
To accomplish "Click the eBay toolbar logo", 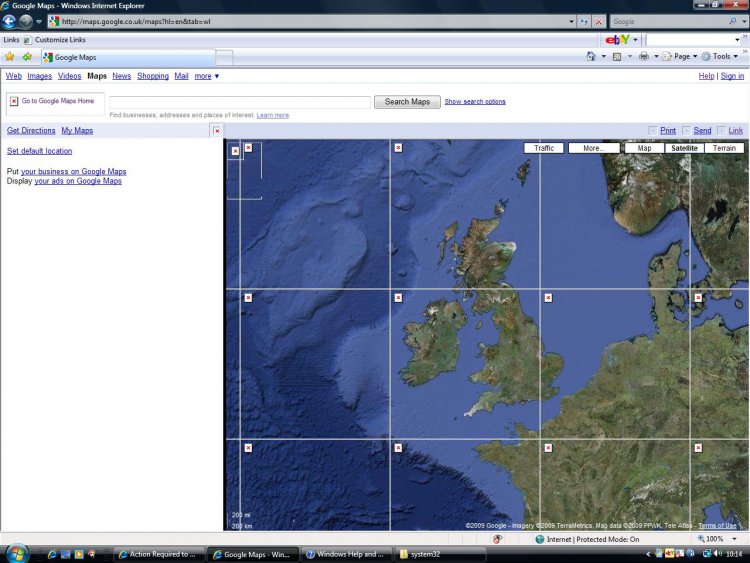I will [x=618, y=40].
